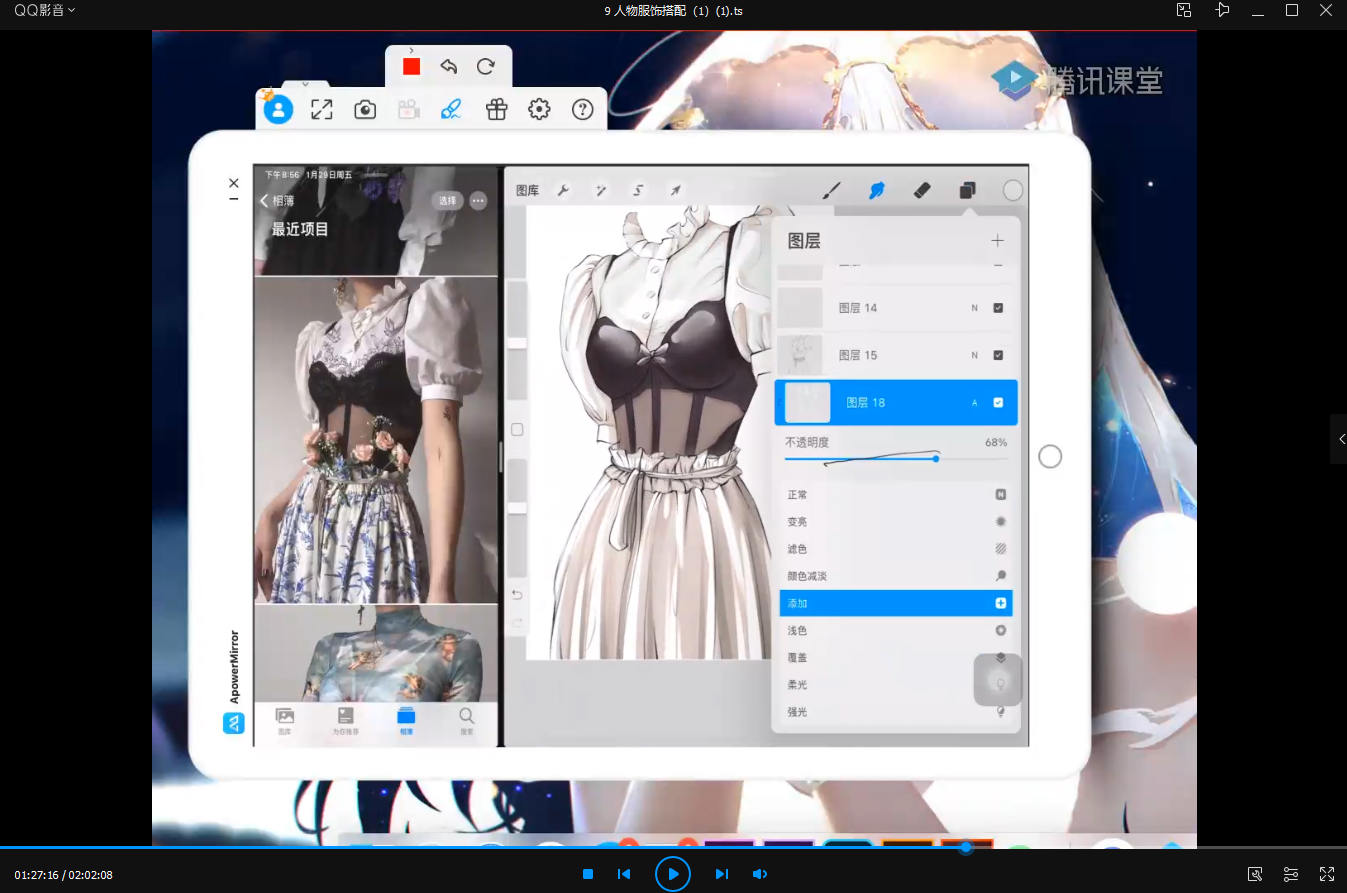Screen dimensions: 1347x893
Task: Uncheck the visibility box for 图层 18
Action: (998, 402)
